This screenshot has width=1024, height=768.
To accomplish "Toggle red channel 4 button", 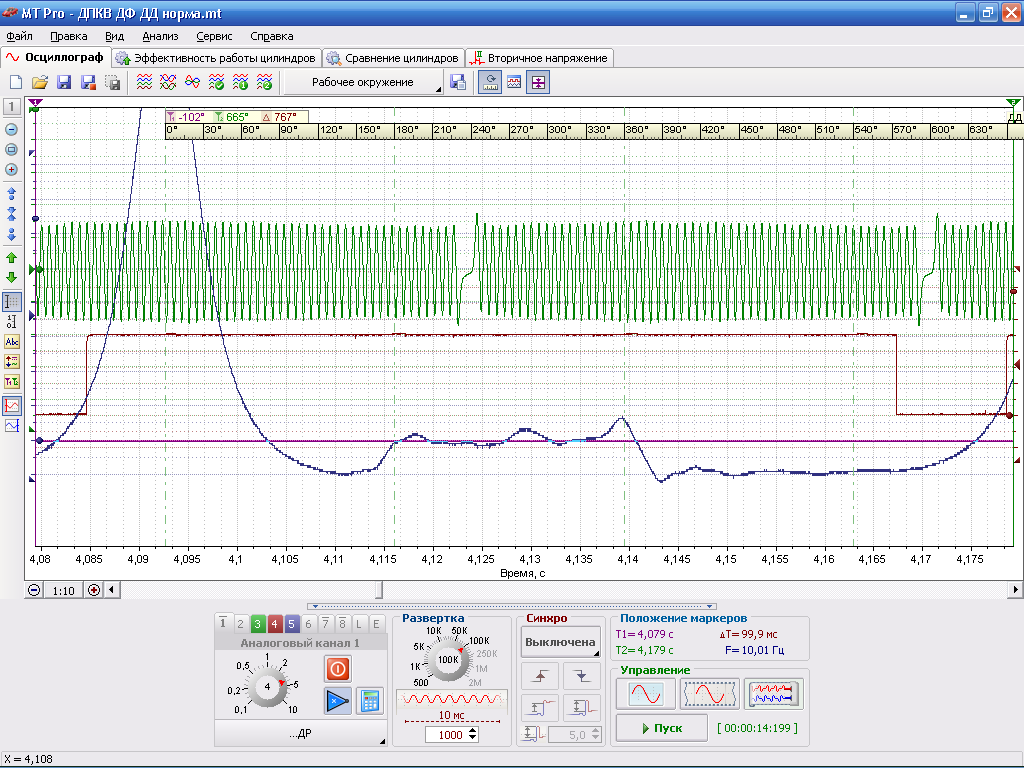I will (x=274, y=624).
